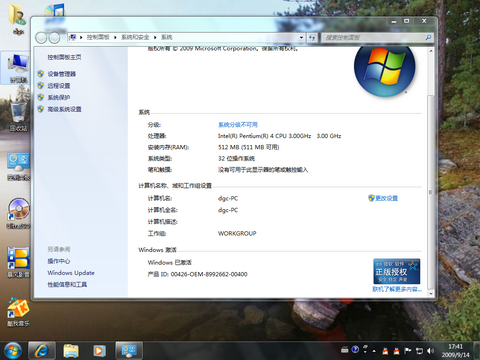Open Windows Update sidebar link
The width and height of the screenshot is (480, 360).
pos(71,273)
